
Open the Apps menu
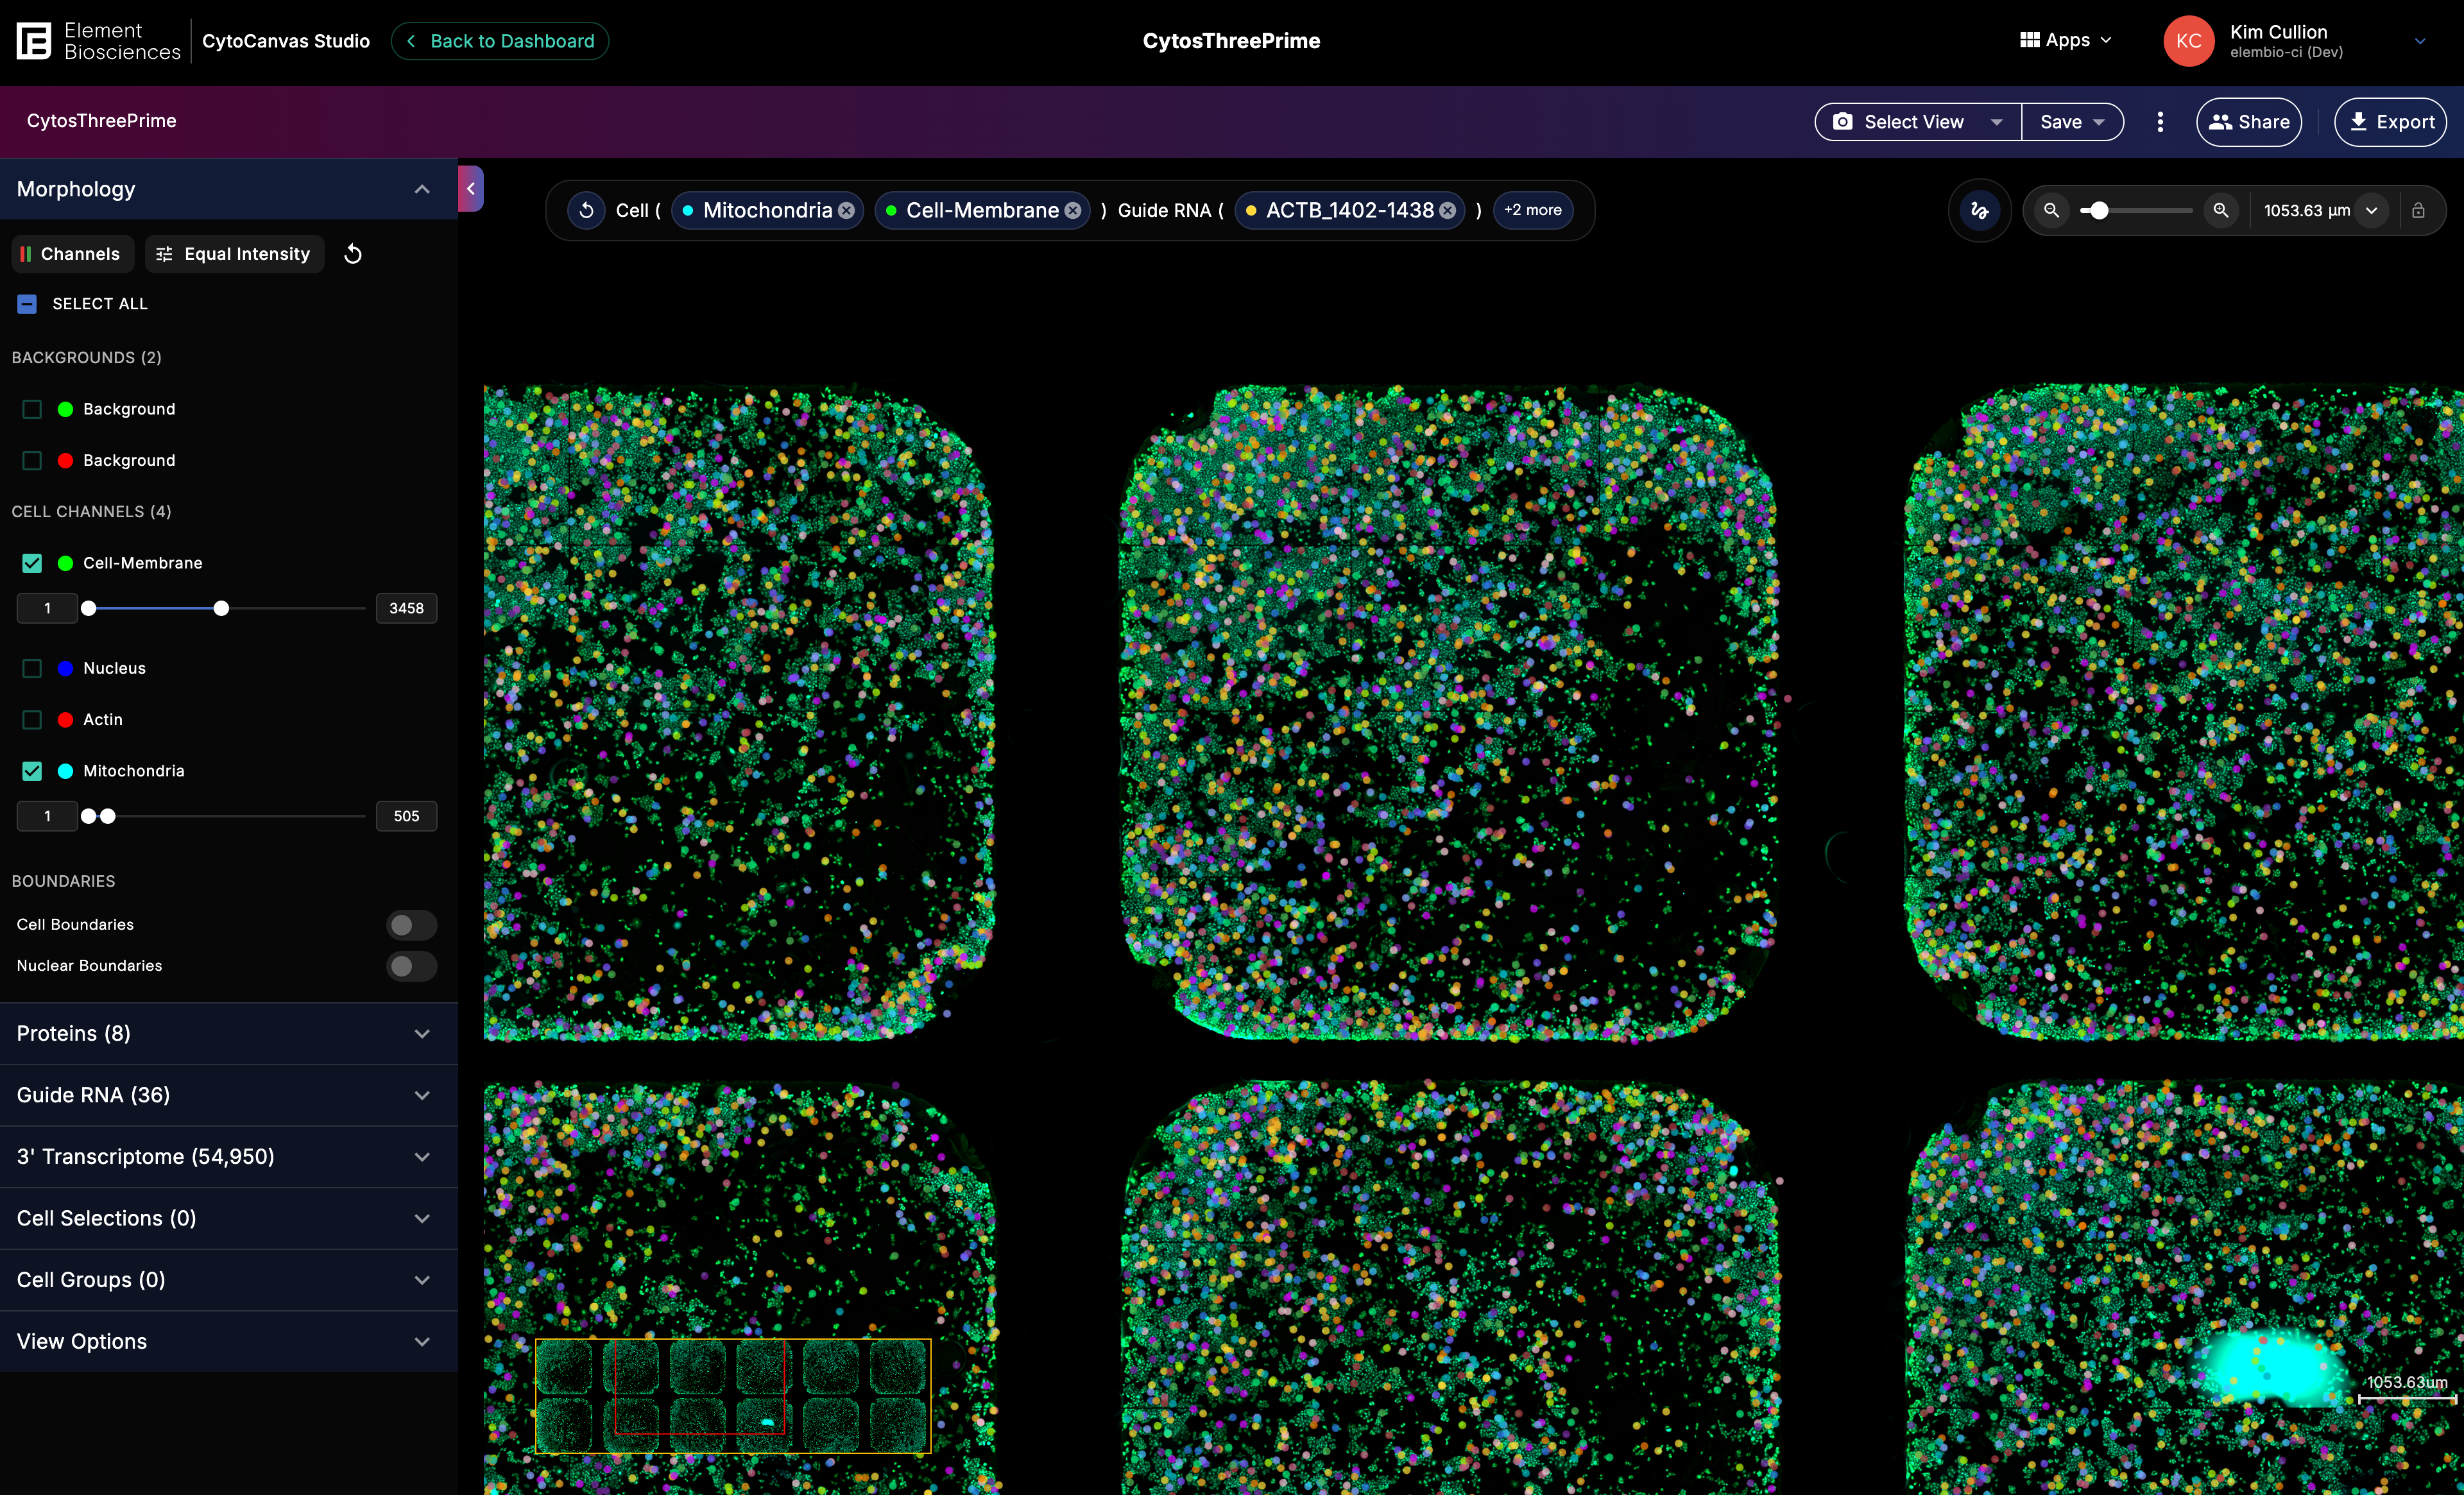click(x=2066, y=40)
